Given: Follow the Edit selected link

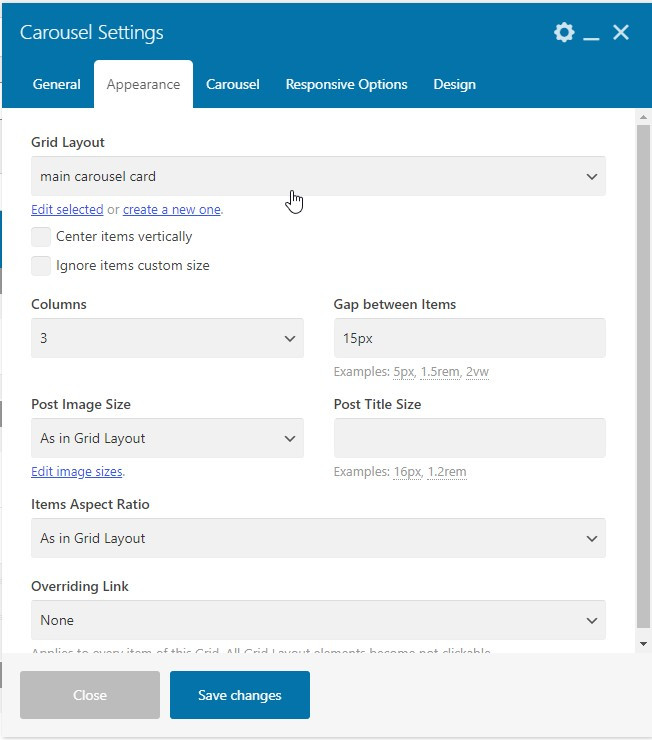Looking at the screenshot, I should (67, 210).
